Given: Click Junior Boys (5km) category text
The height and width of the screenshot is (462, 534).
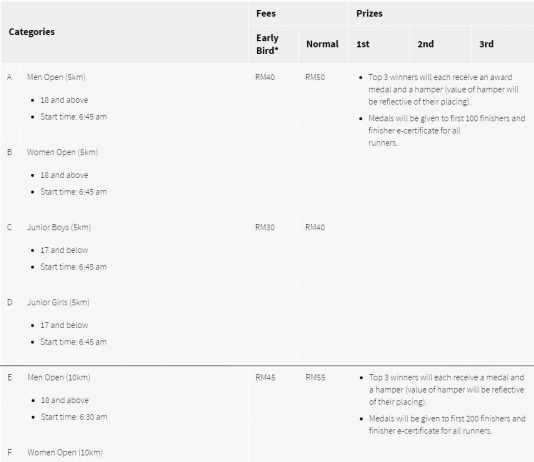Looking at the screenshot, I should (59, 227).
